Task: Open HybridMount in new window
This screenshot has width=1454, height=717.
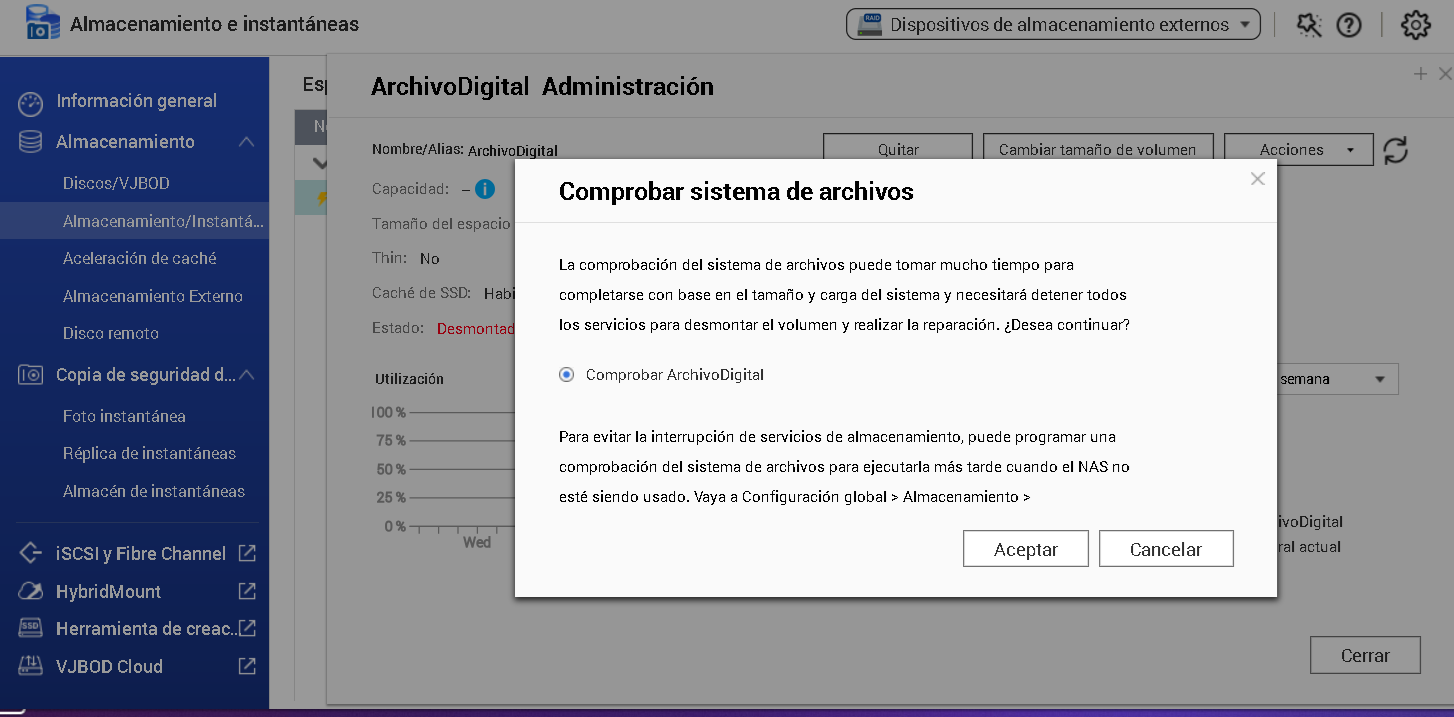Action: pos(247,591)
